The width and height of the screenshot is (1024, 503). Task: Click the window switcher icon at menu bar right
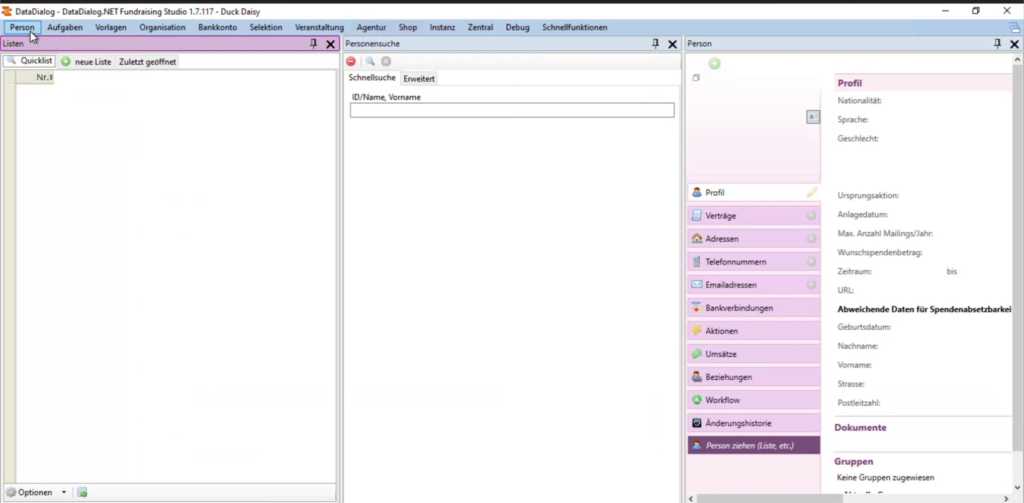(x=1014, y=27)
